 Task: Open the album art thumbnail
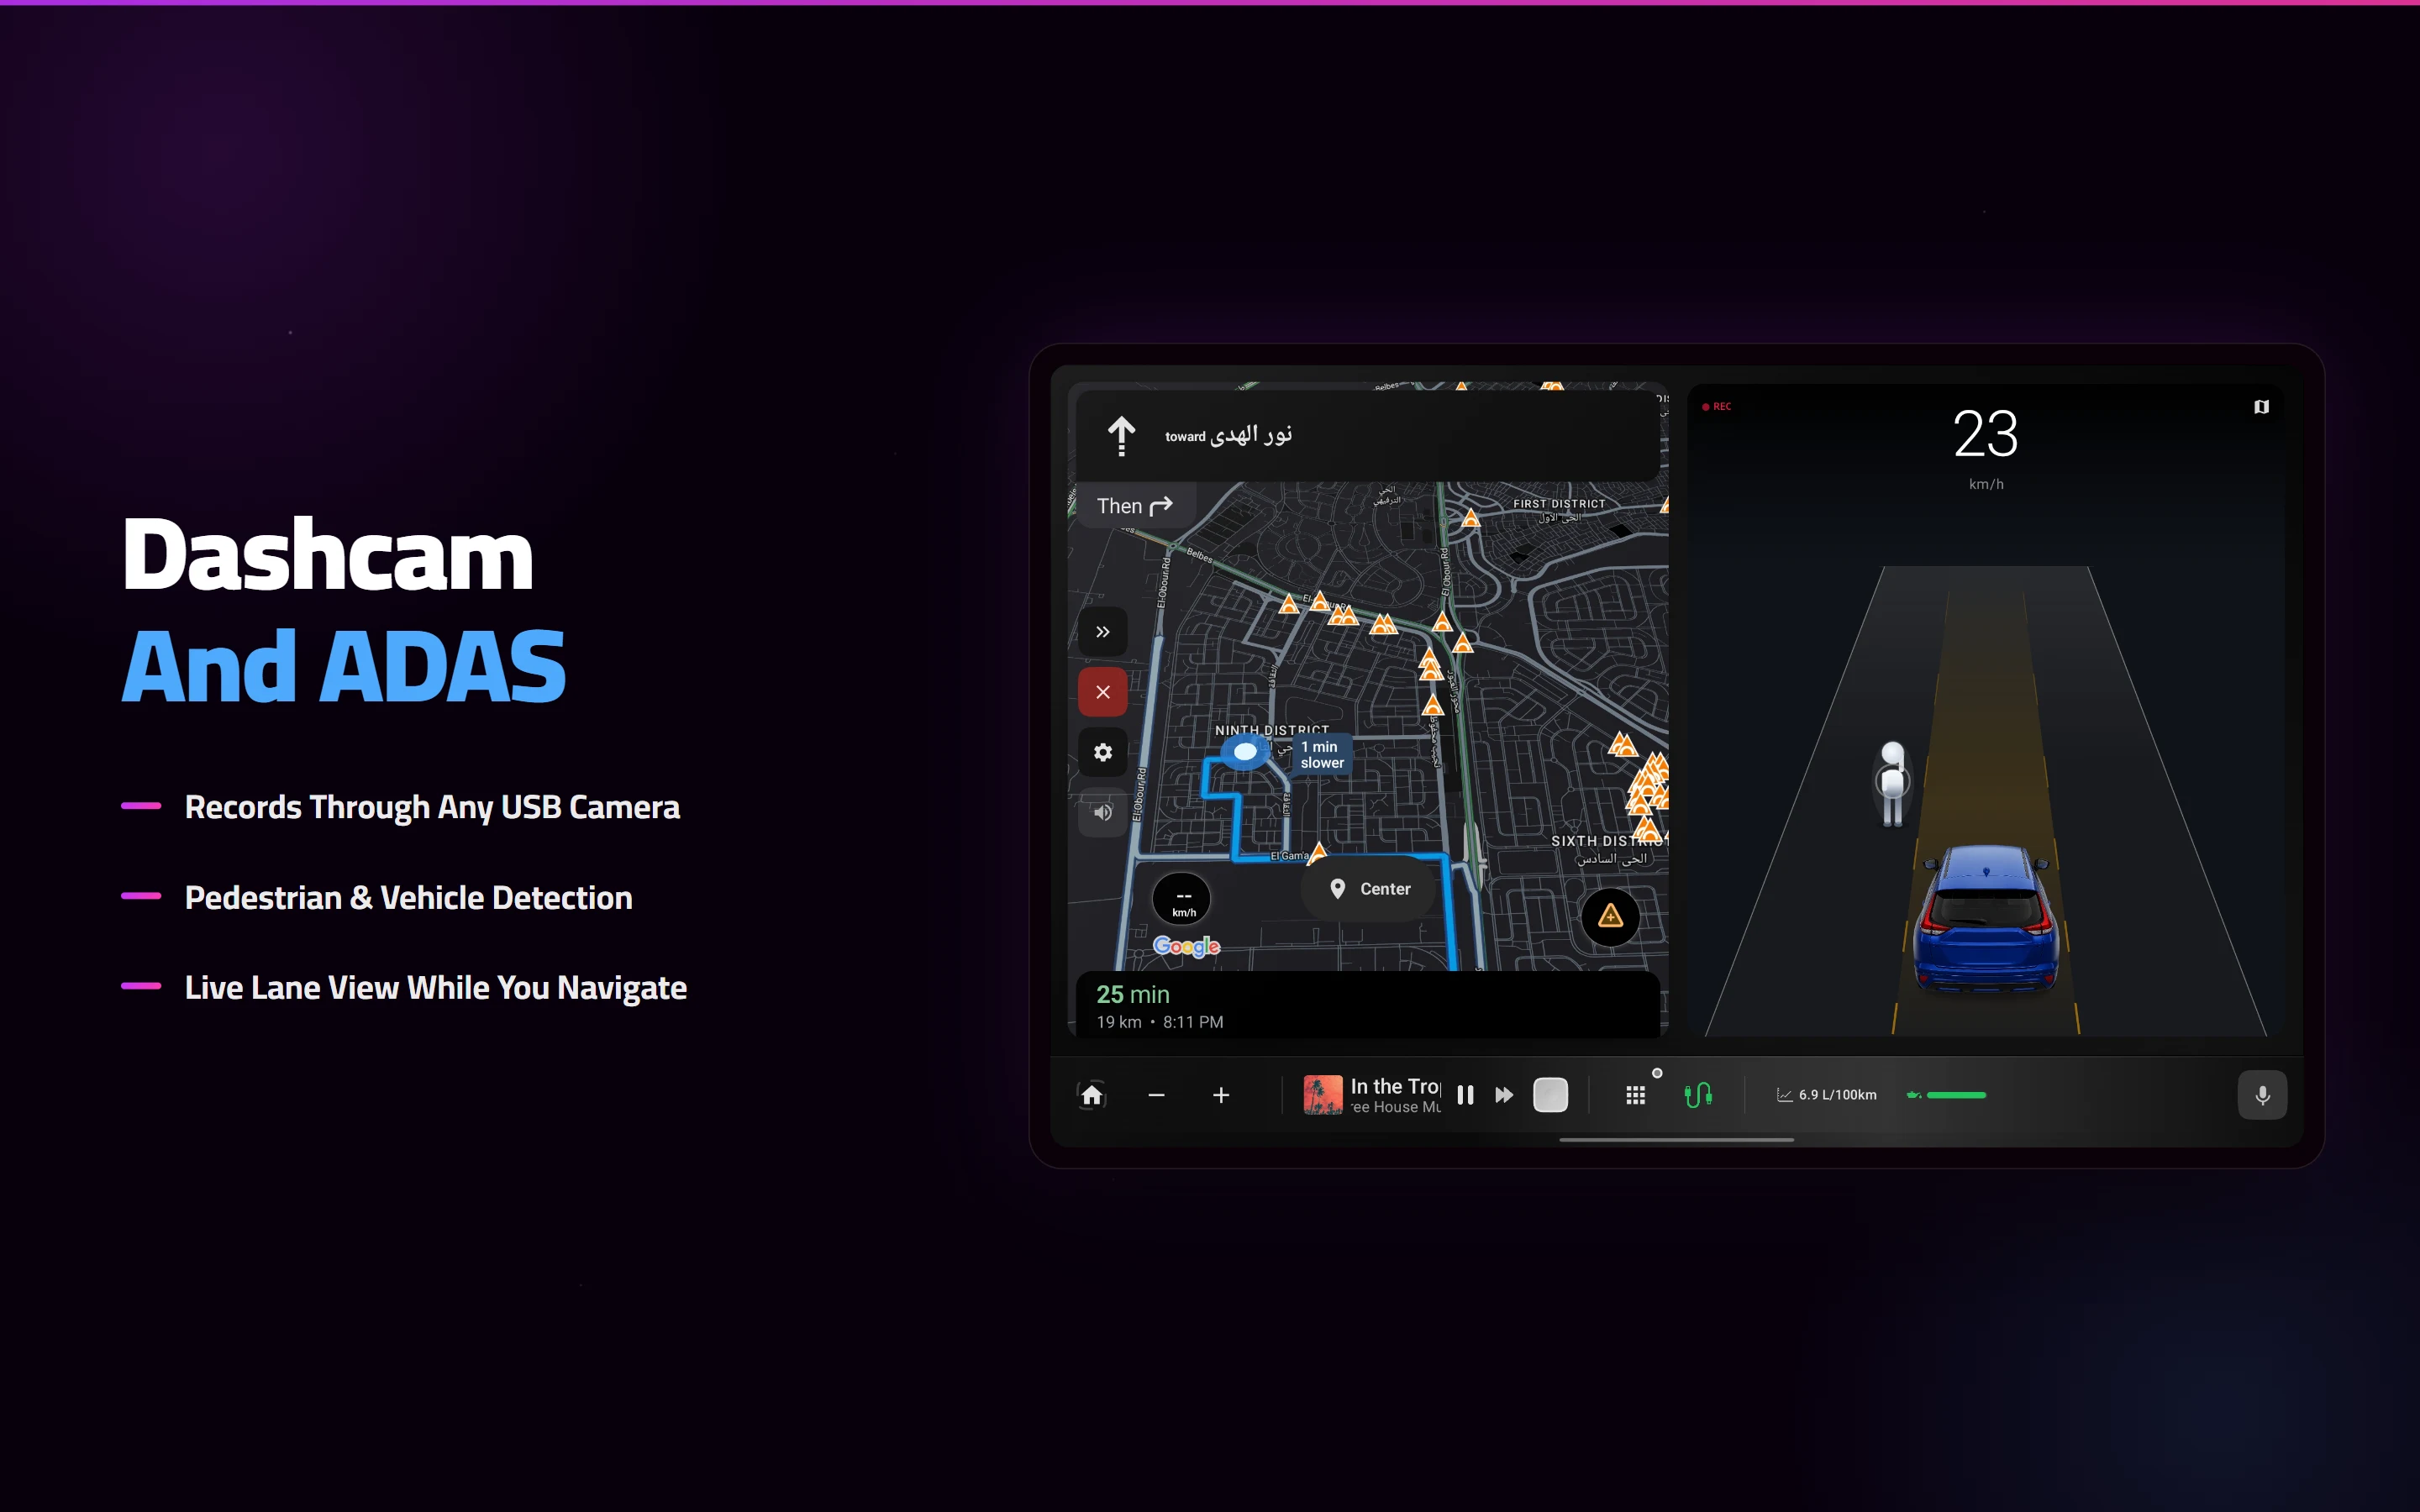click(x=1323, y=1095)
